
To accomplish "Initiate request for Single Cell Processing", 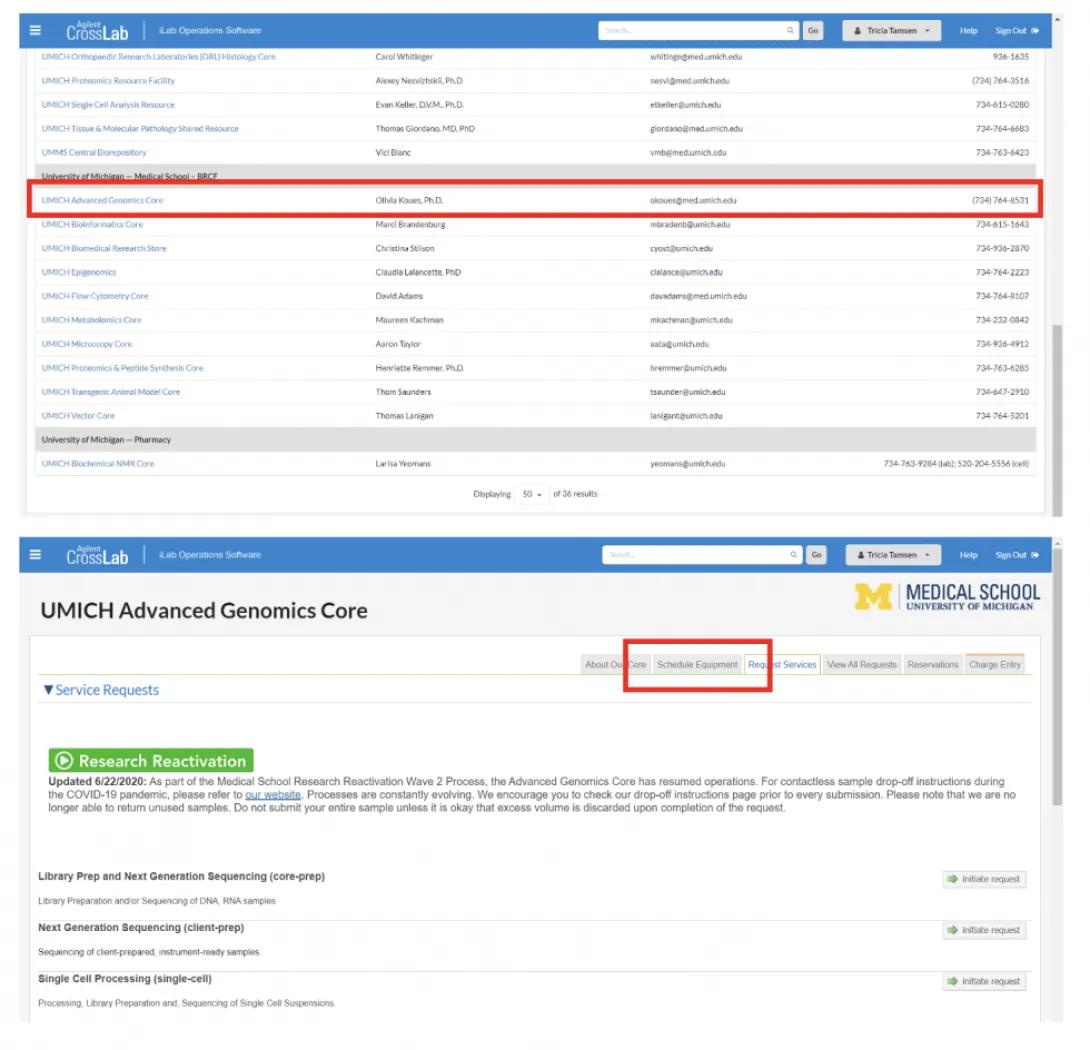I will coord(984,982).
